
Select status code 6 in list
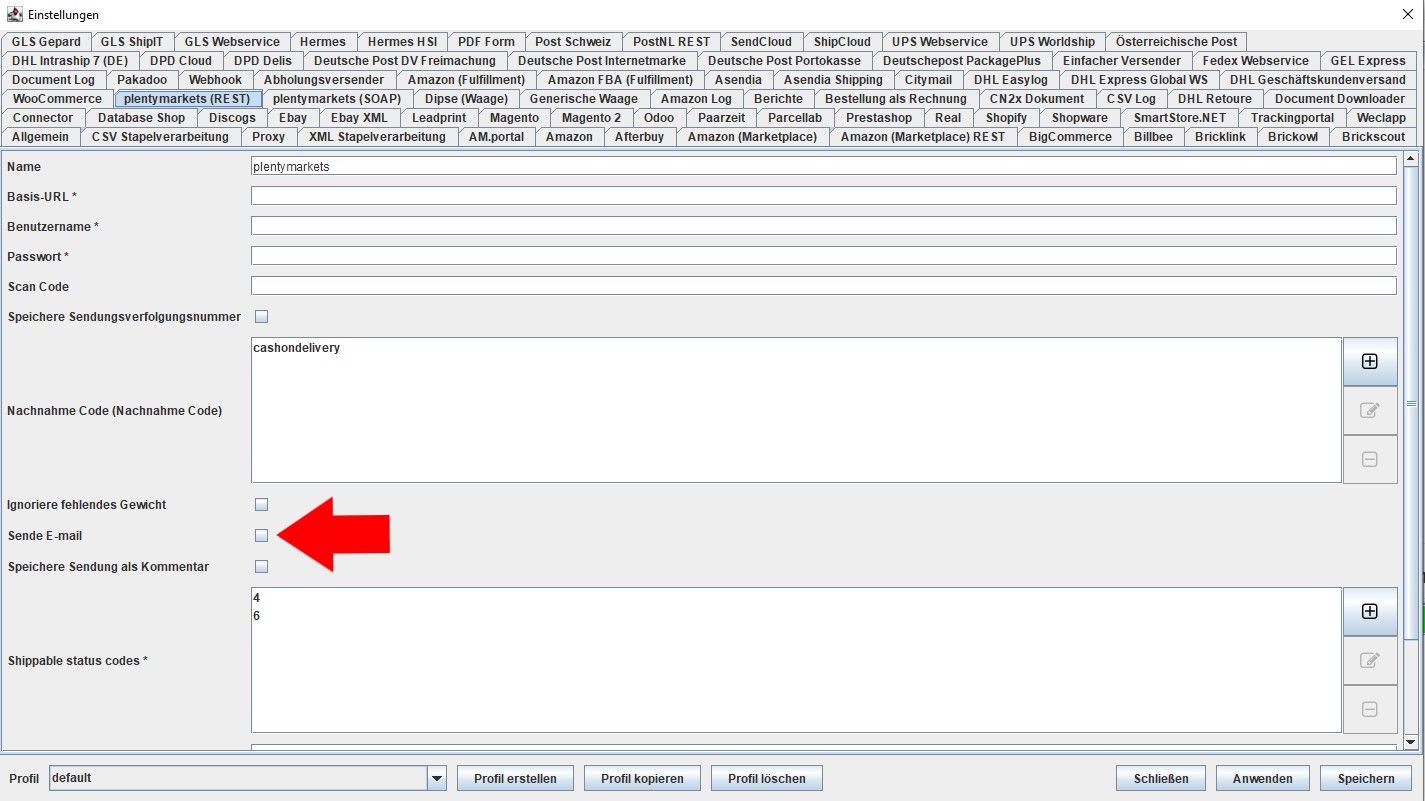[x=257, y=616]
